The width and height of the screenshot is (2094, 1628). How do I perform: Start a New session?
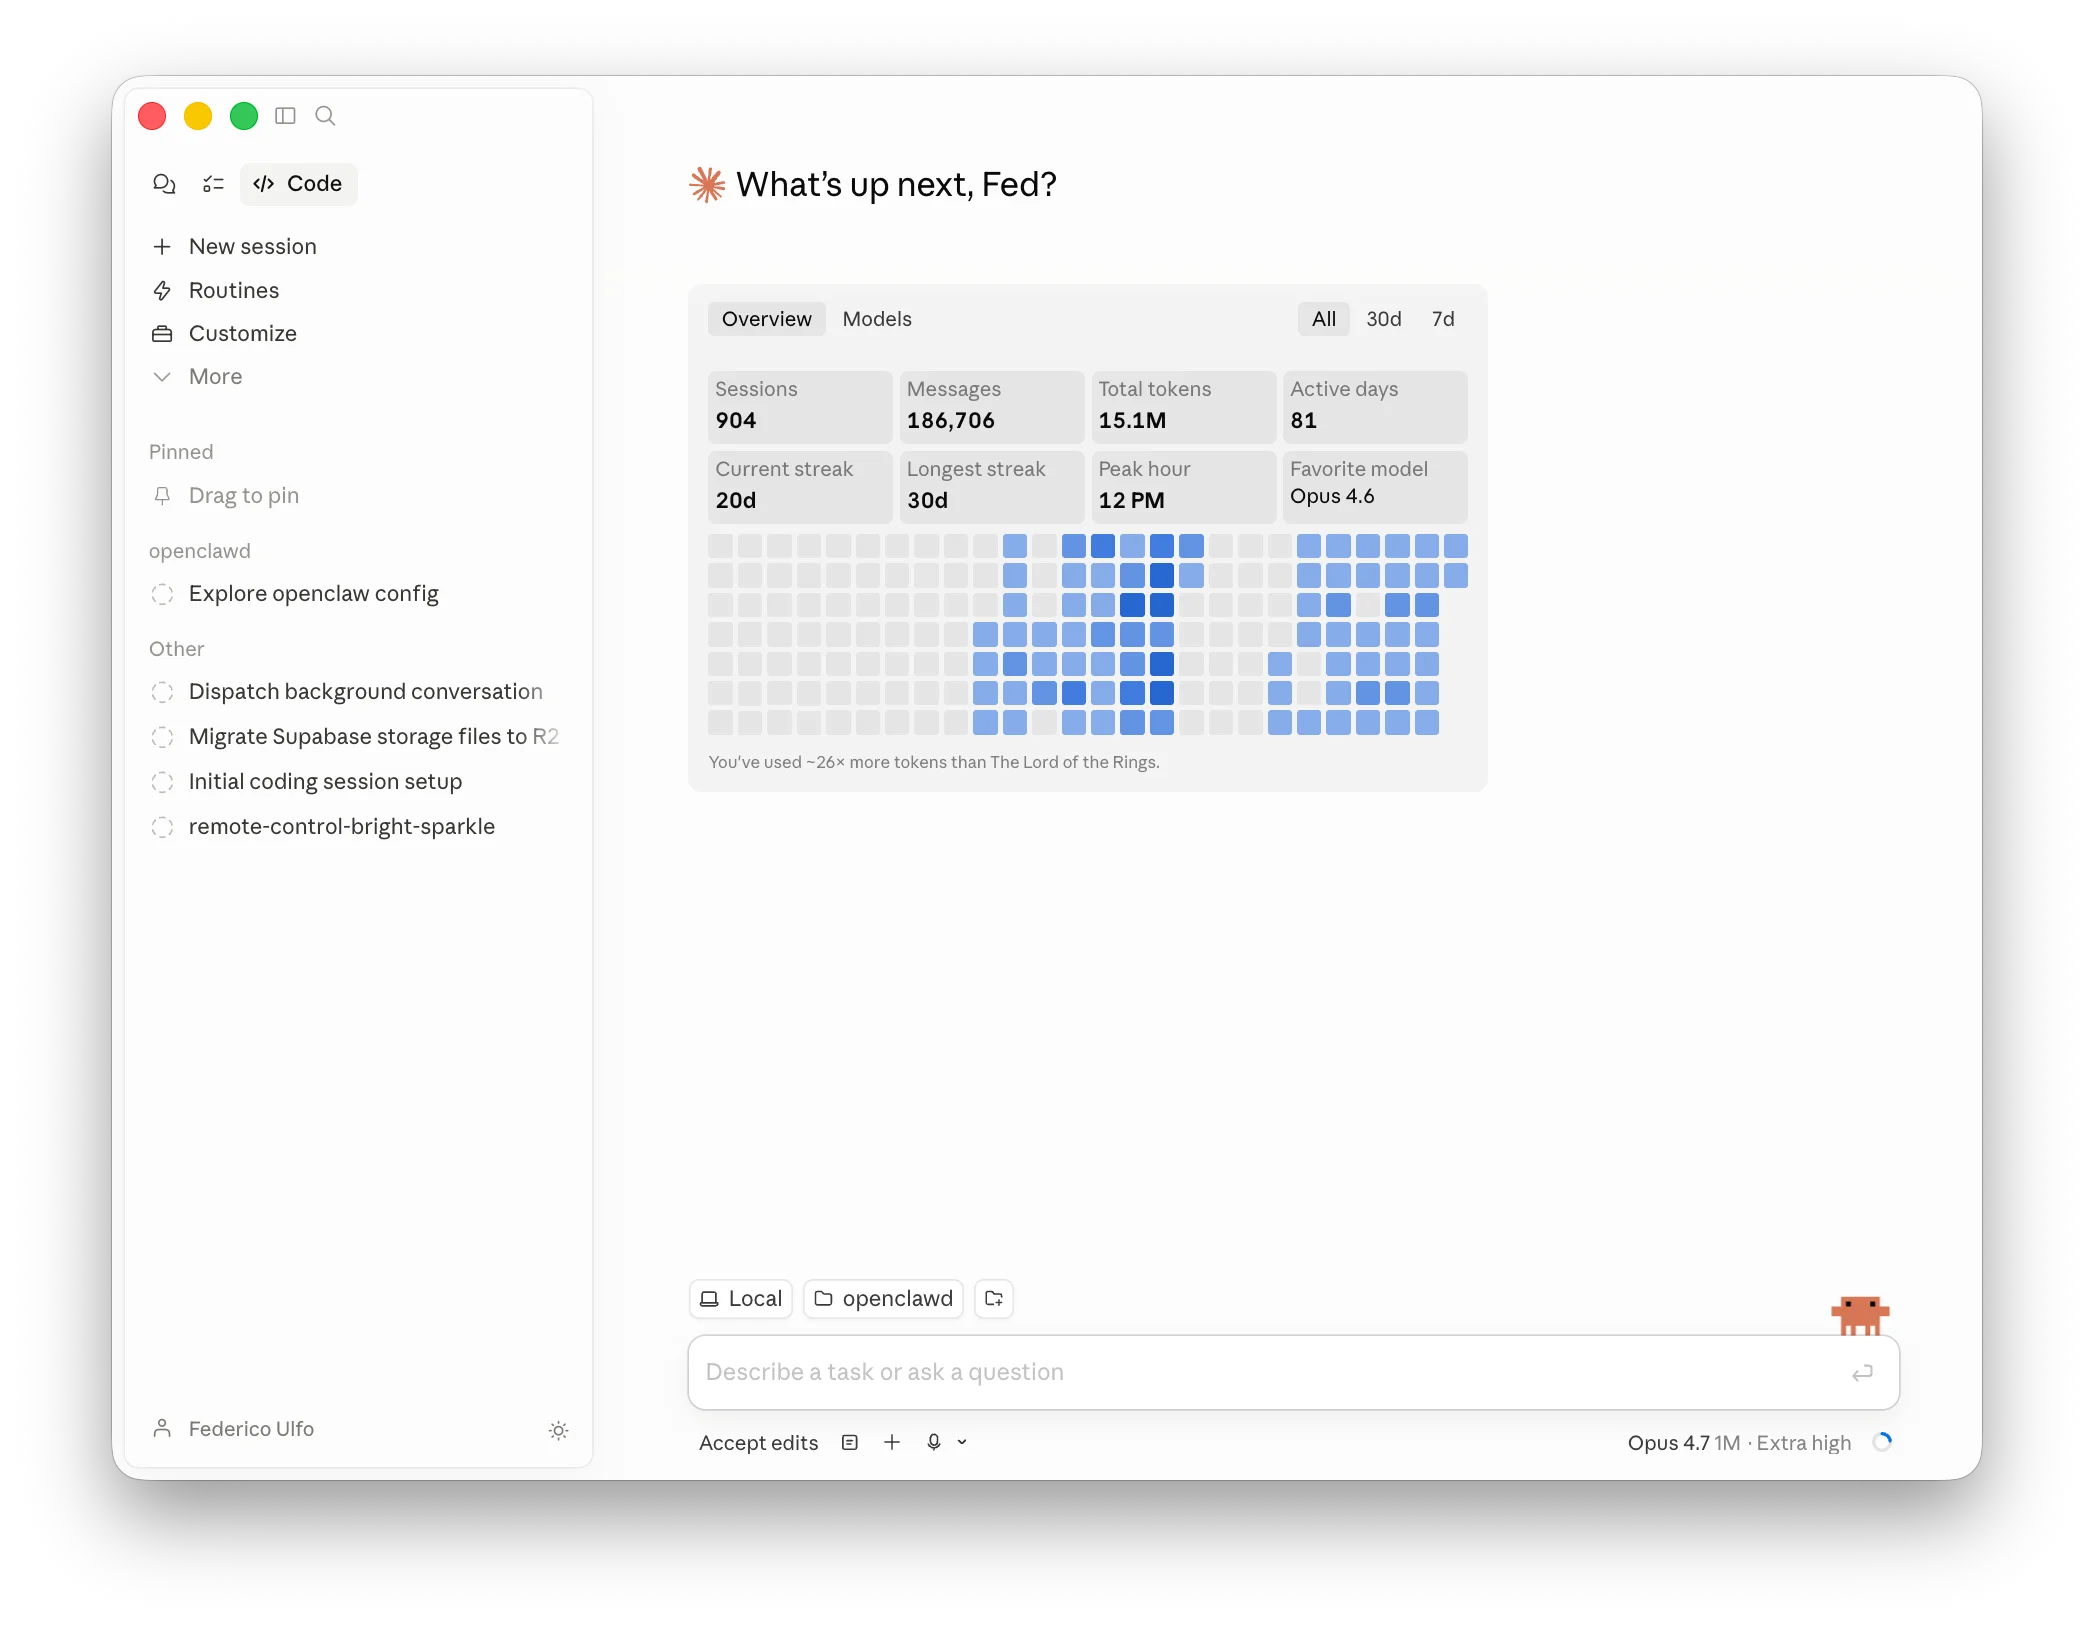252,247
